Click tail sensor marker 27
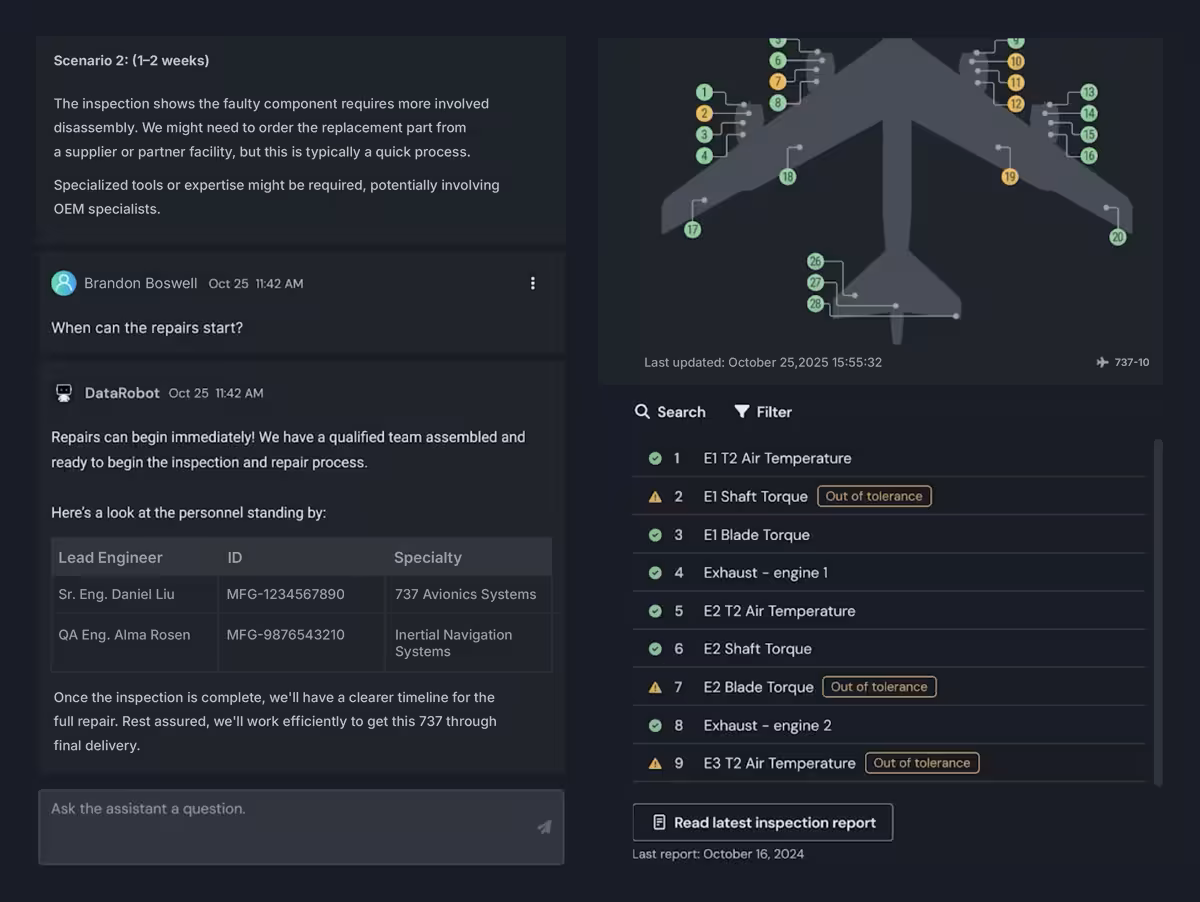Image resolution: width=1200 pixels, height=902 pixels. pyautogui.click(x=815, y=283)
